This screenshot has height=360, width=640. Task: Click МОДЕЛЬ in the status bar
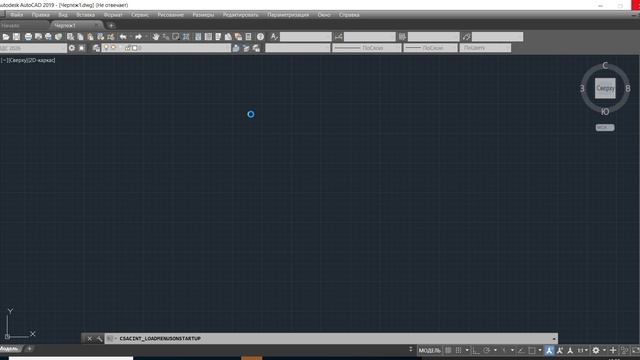coord(430,350)
